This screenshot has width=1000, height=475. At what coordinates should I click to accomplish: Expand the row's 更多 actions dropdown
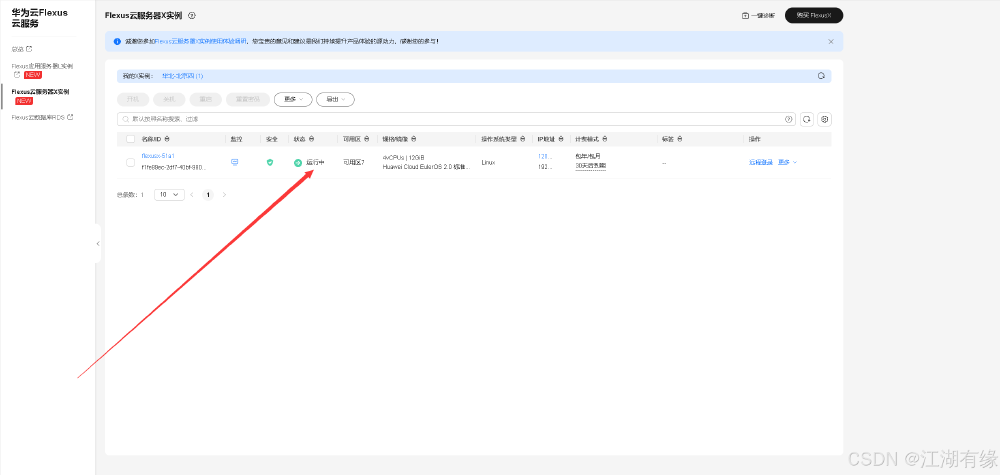(788, 163)
